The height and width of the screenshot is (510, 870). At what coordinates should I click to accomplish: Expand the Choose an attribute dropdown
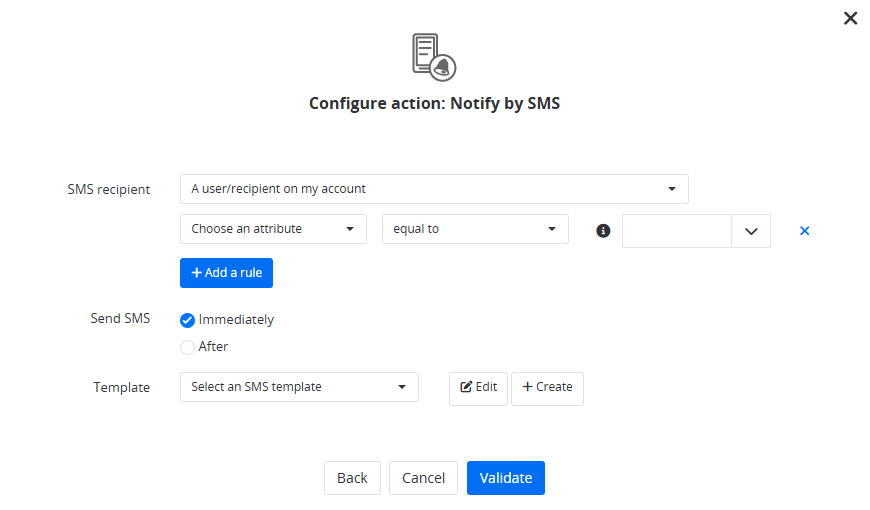[273, 229]
